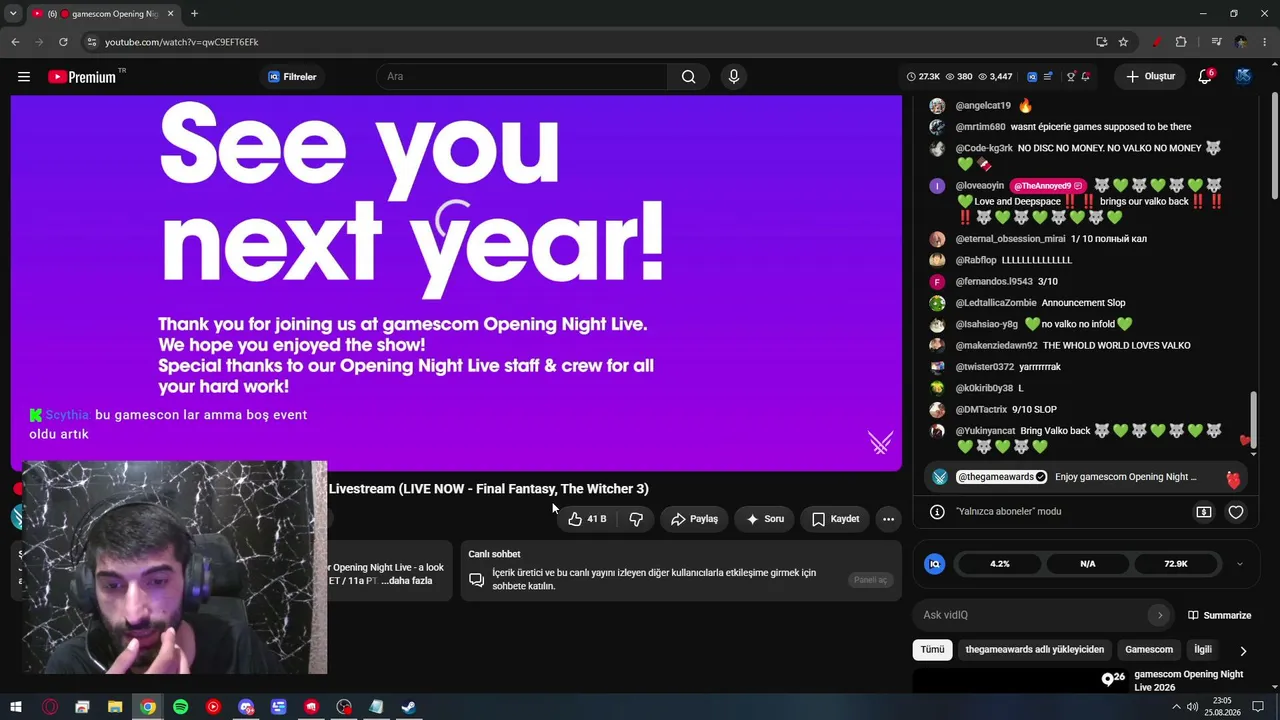The width and height of the screenshot is (1280, 720).
Task: Select the Tümü filter chip
Action: pyautogui.click(x=932, y=650)
